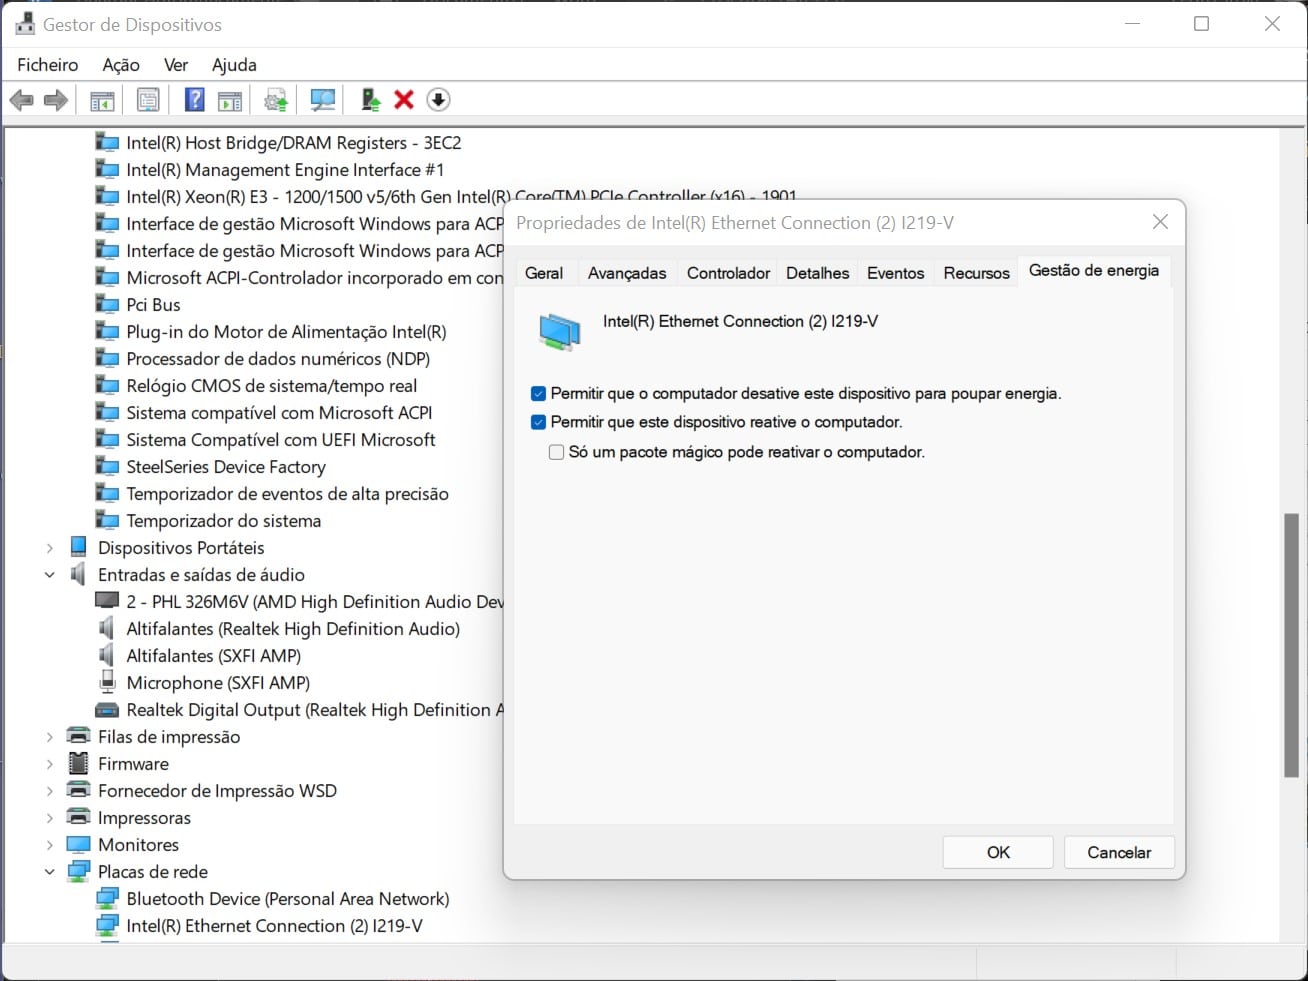Click the monitor icon beside 2 - PHL 326M6V
Viewport: 1308px width, 981px height.
(107, 601)
